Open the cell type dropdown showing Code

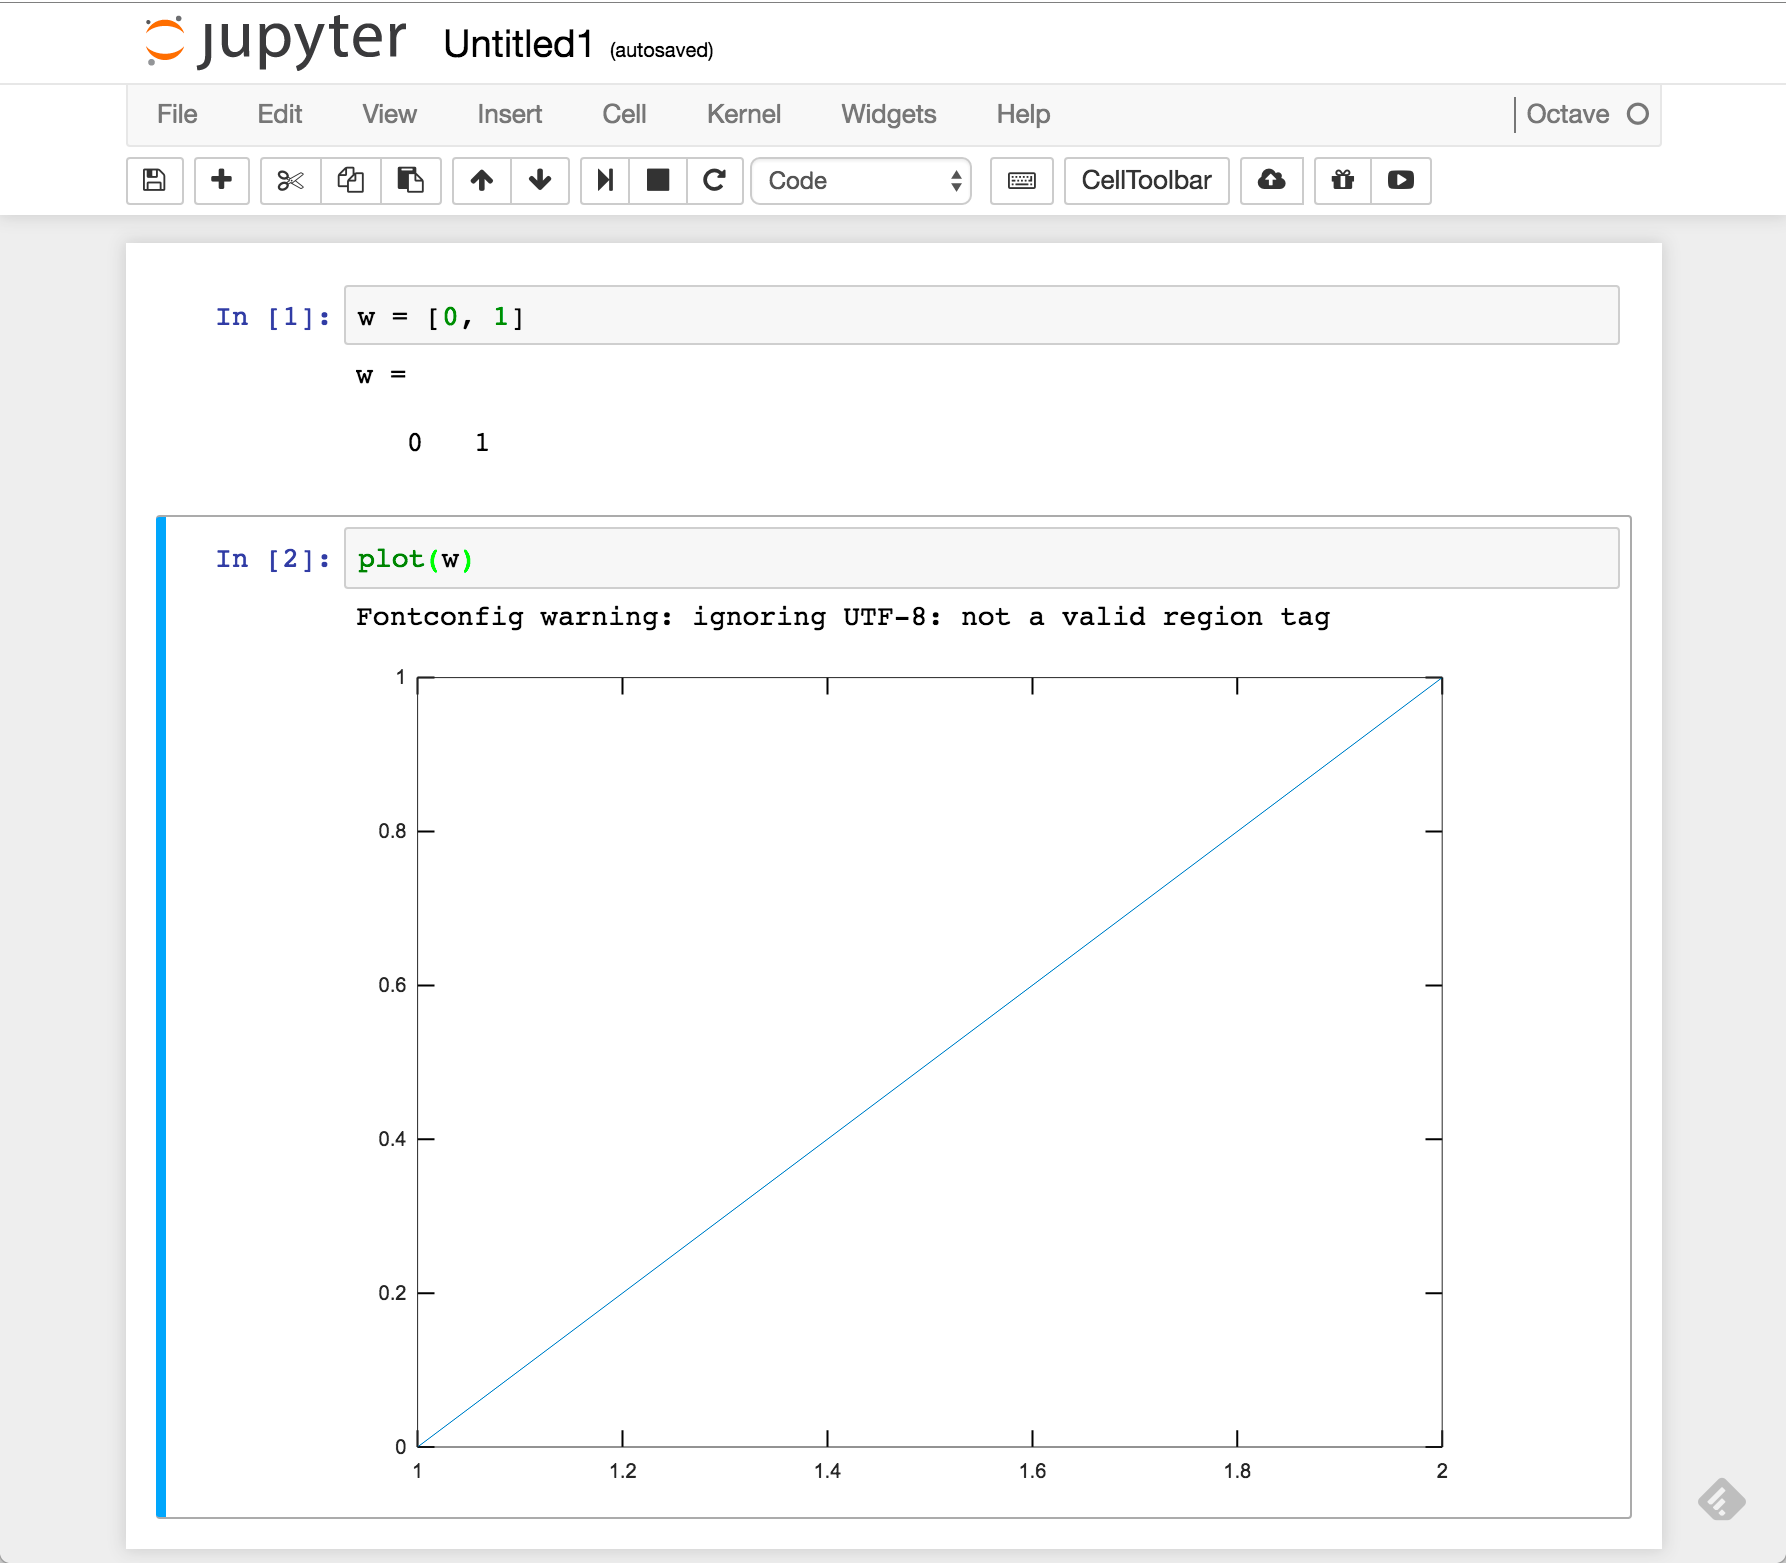point(860,181)
